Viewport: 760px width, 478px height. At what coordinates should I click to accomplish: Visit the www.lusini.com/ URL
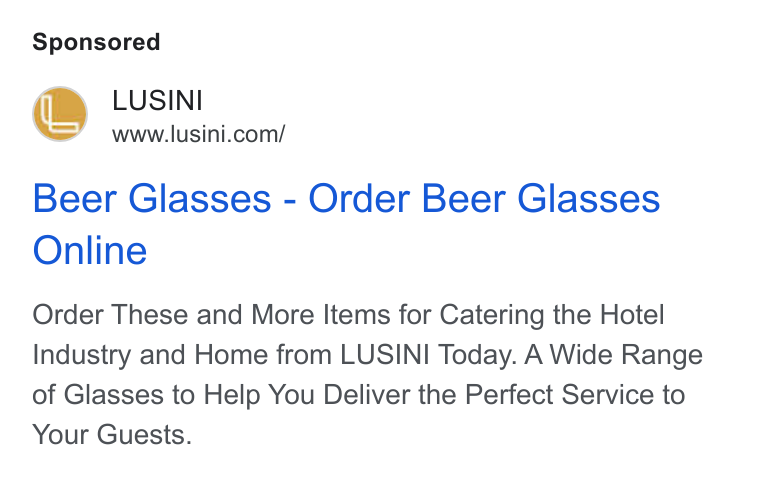199,134
